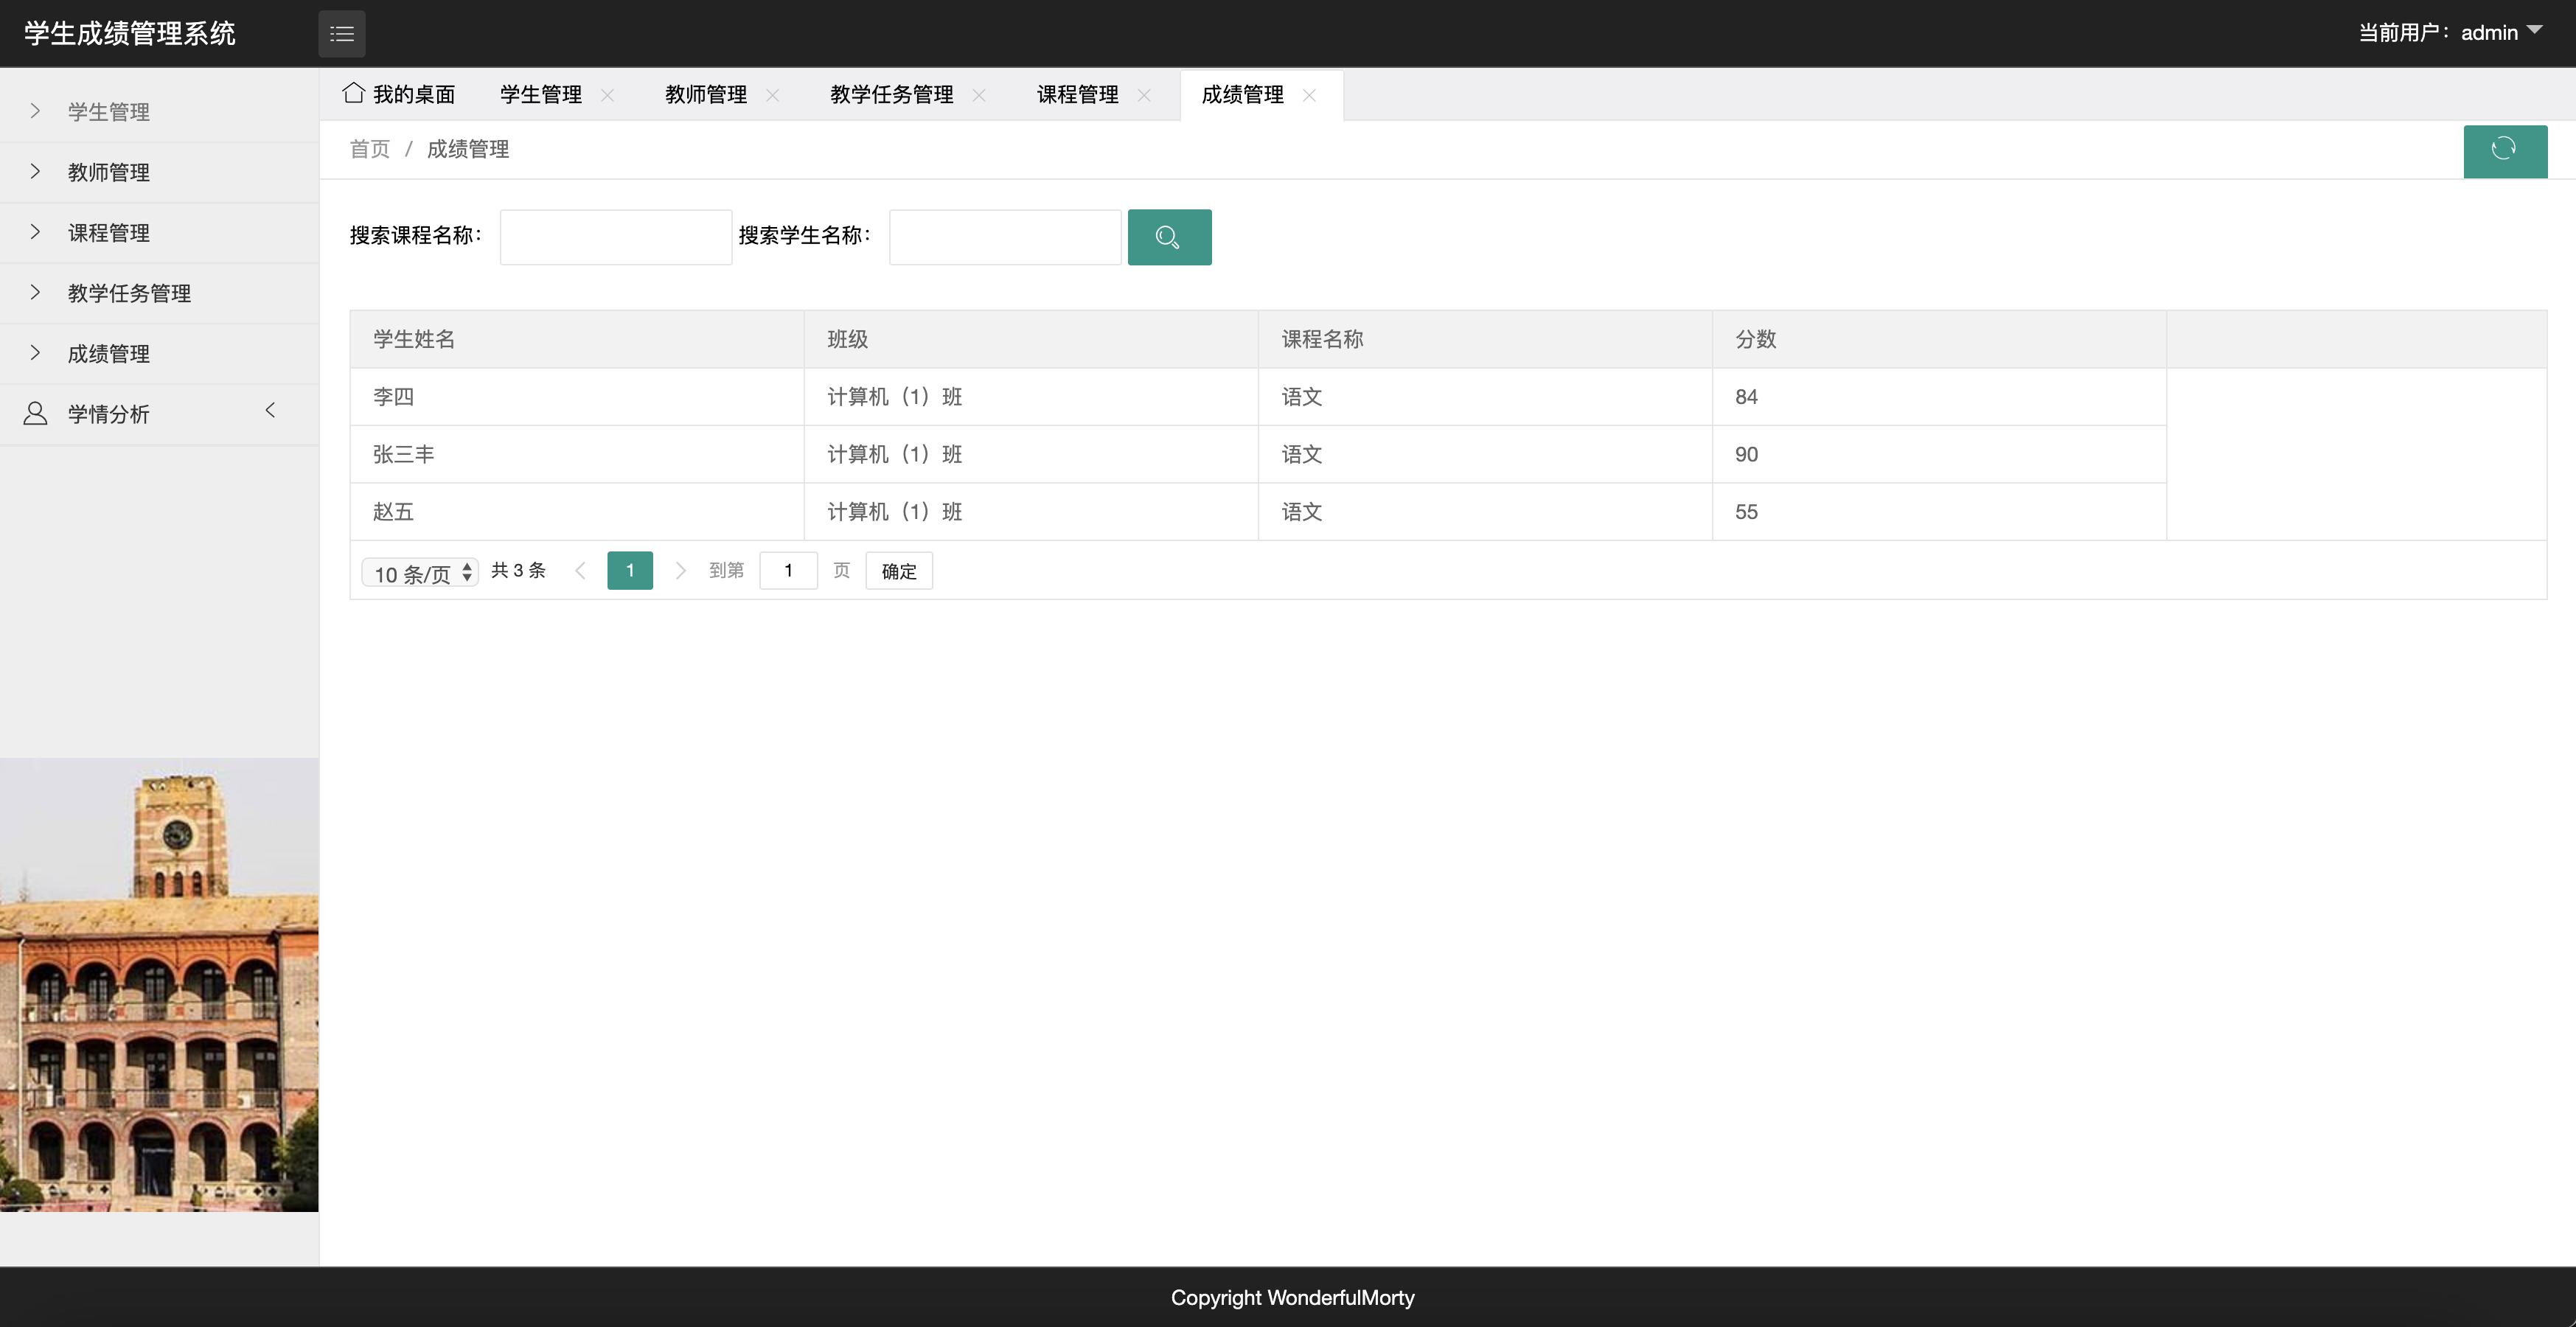This screenshot has height=1327, width=2576.
Task: Click the green refresh icon button
Action: click(x=2504, y=150)
